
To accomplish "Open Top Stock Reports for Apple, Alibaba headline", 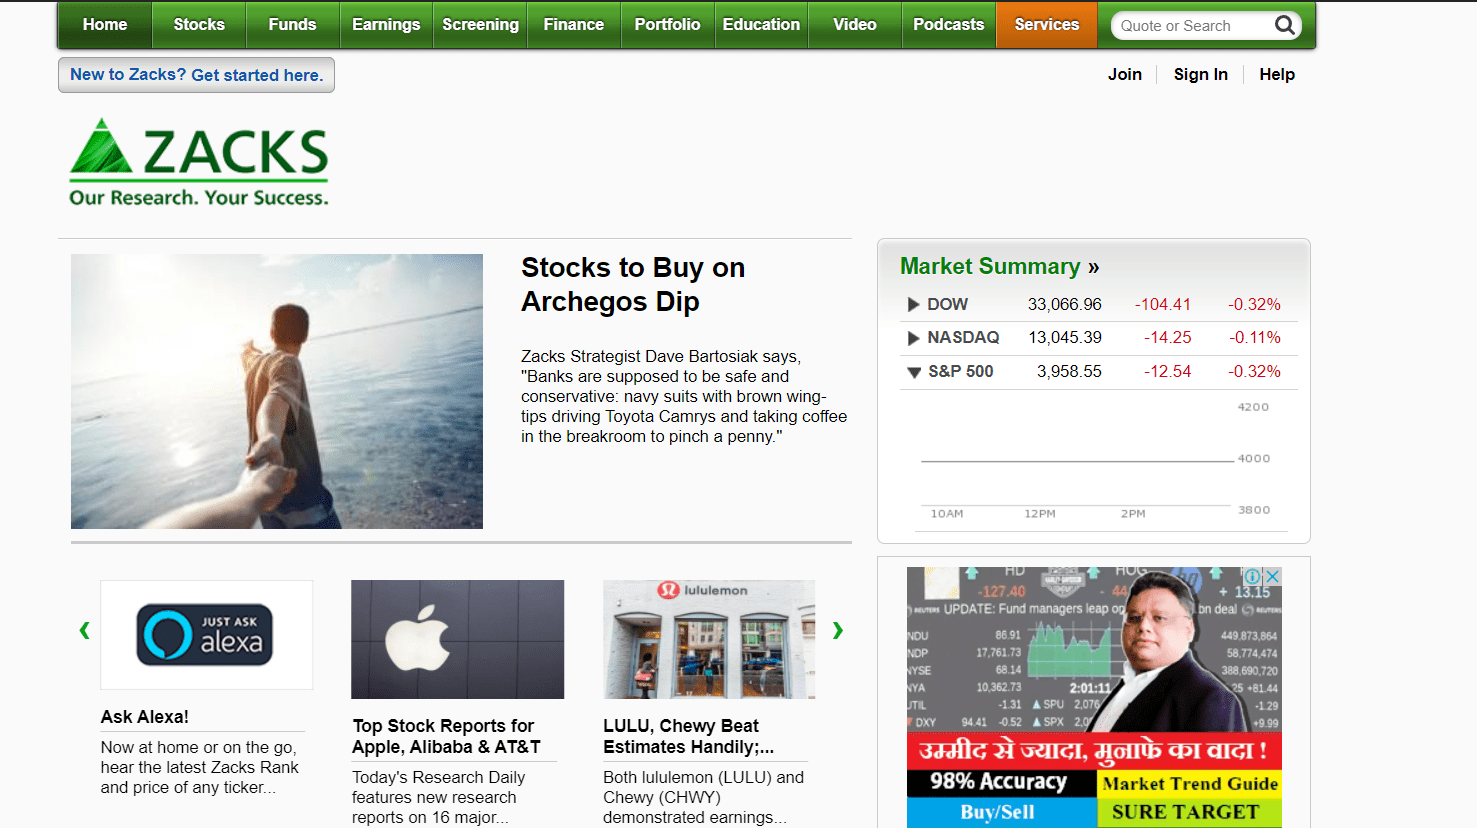I will click(x=446, y=736).
